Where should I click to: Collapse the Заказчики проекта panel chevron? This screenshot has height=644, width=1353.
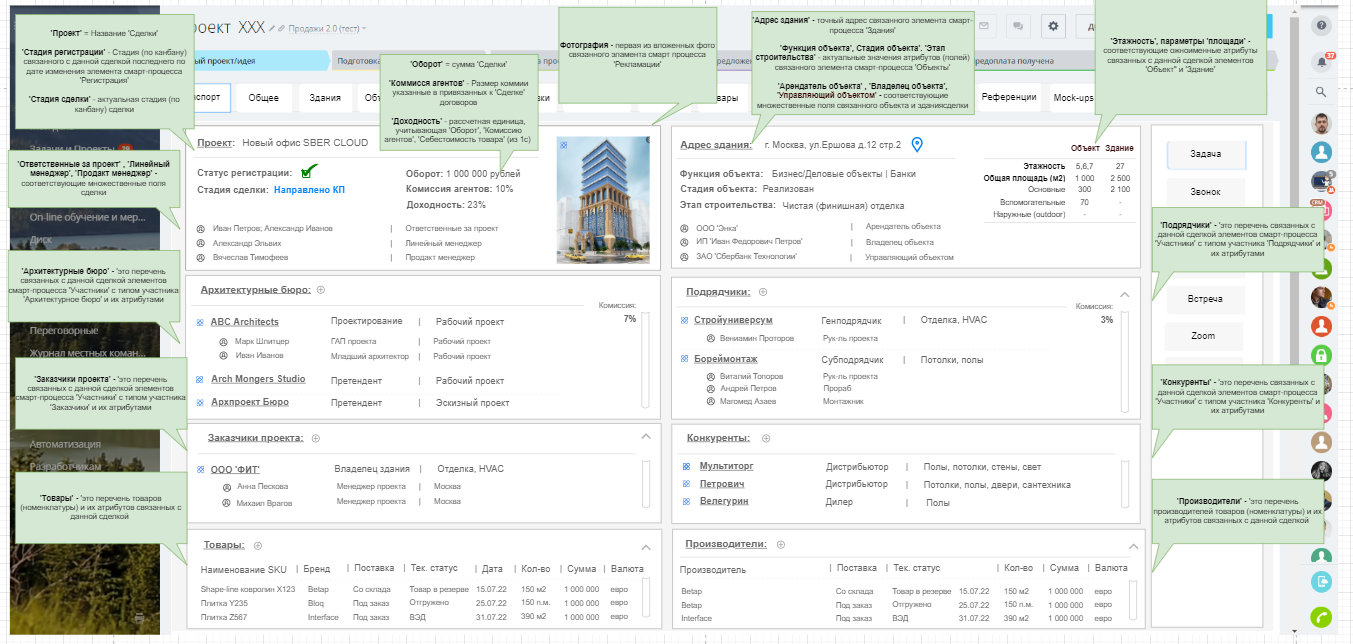pyautogui.click(x=645, y=436)
